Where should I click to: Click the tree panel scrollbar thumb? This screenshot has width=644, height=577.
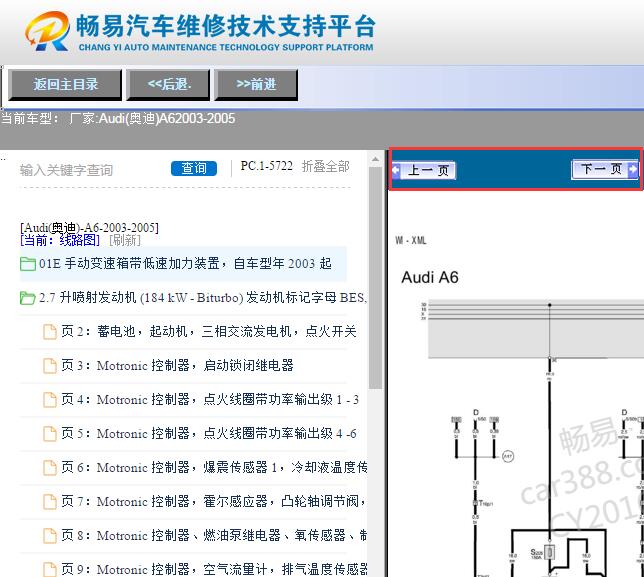(x=375, y=278)
